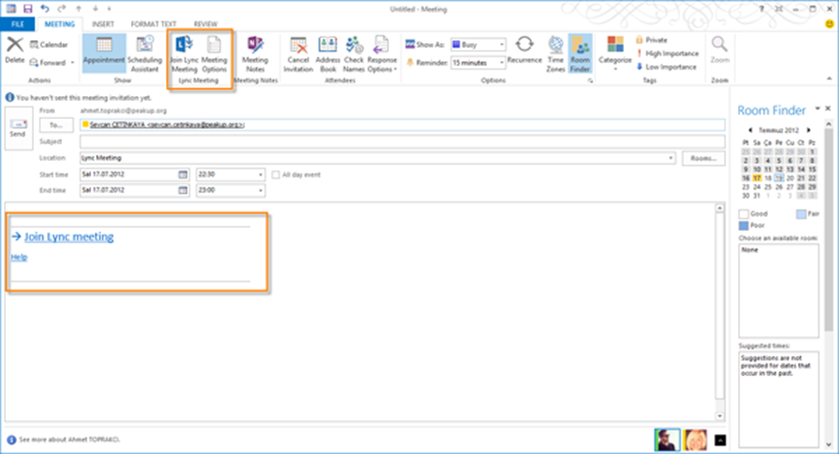Expand the Location dropdown arrow
The height and width of the screenshot is (454, 839).
[670, 158]
